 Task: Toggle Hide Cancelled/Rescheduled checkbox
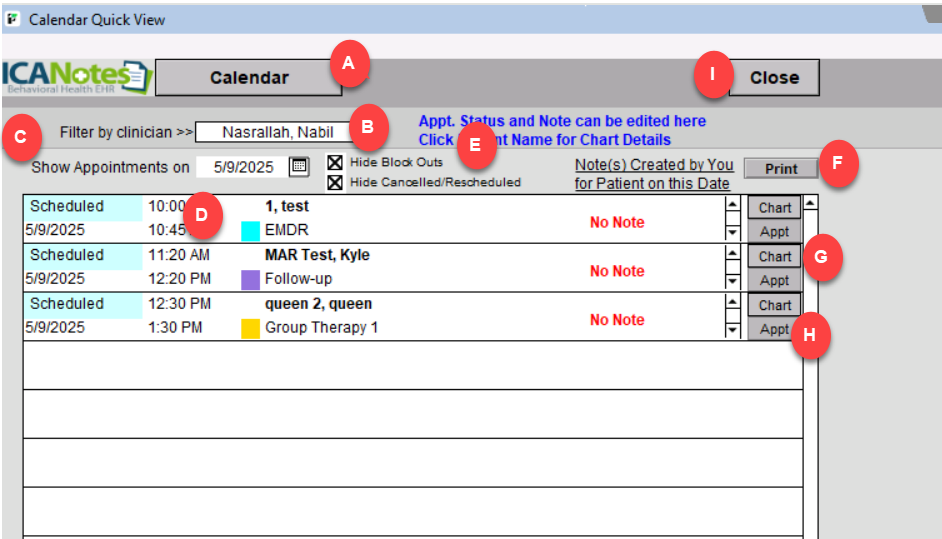(335, 182)
